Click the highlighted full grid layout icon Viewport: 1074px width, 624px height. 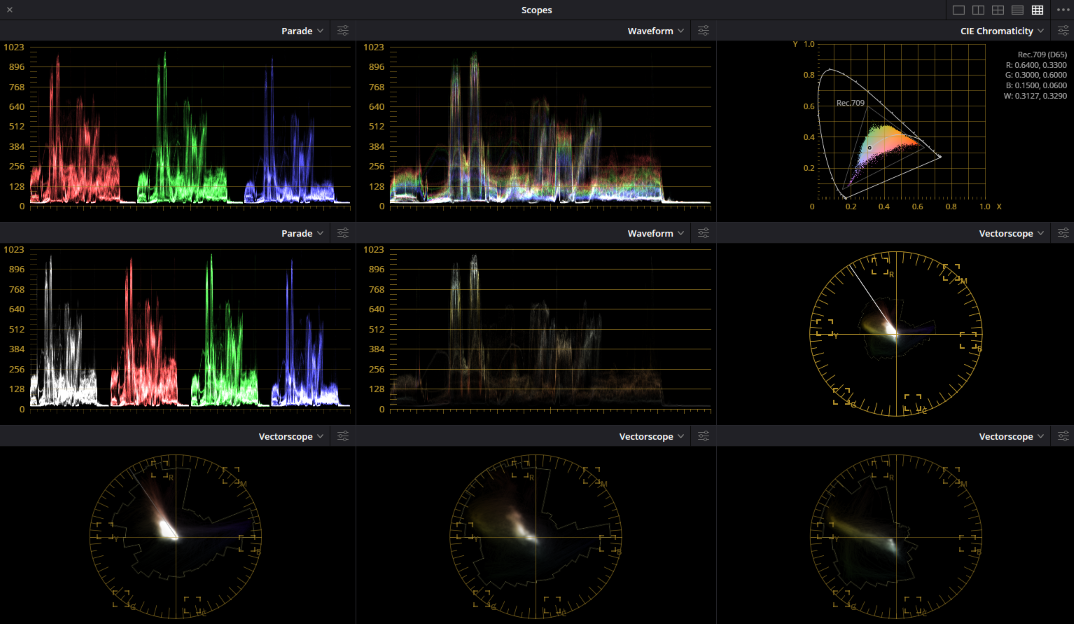[x=1038, y=10]
